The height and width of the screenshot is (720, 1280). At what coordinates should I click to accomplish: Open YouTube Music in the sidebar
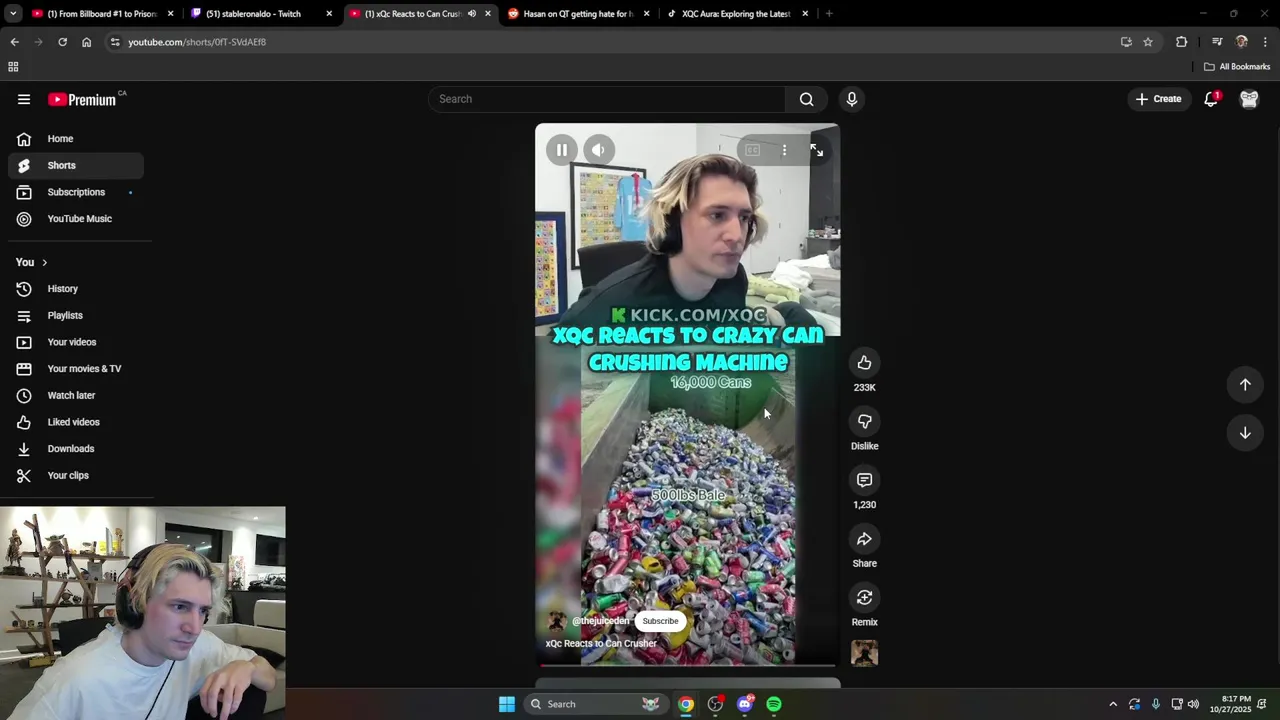click(76, 219)
